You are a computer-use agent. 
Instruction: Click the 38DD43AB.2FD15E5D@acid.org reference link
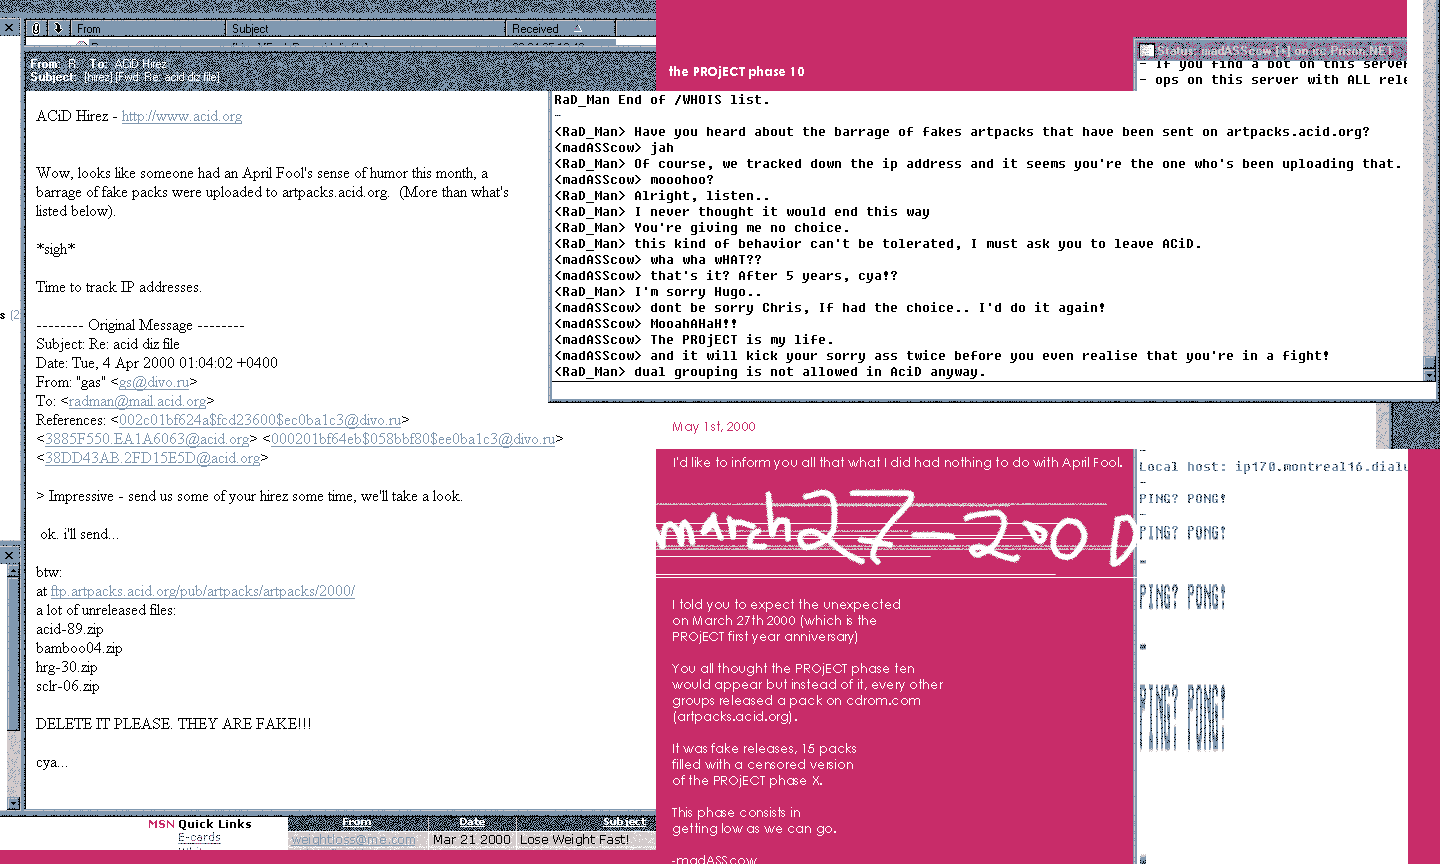click(x=152, y=458)
